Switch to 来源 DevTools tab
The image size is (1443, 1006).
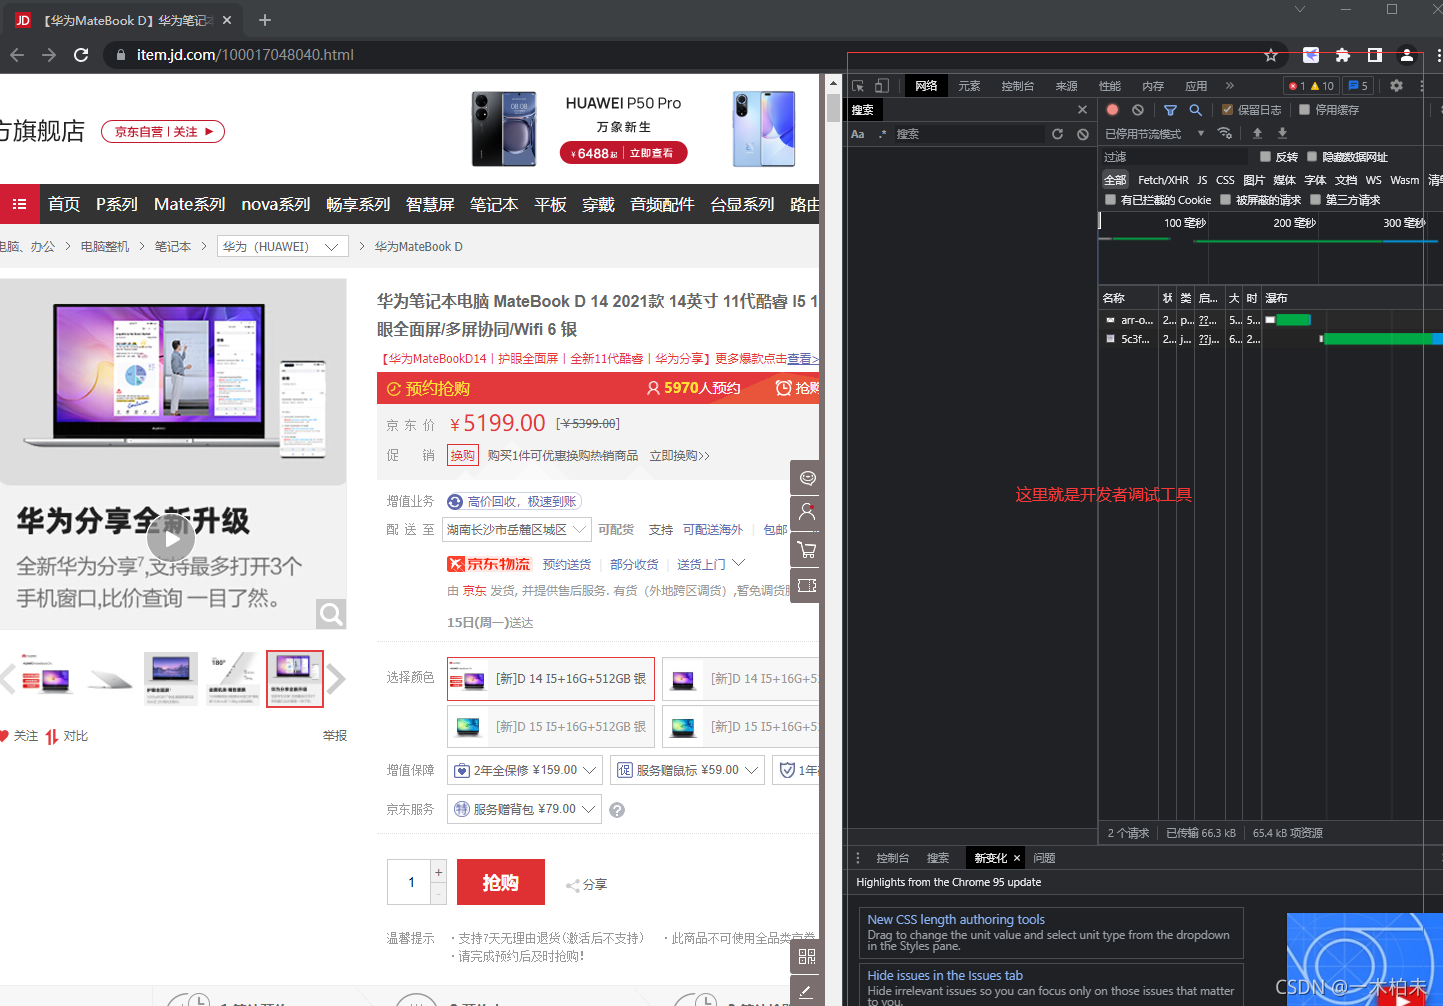point(1067,86)
